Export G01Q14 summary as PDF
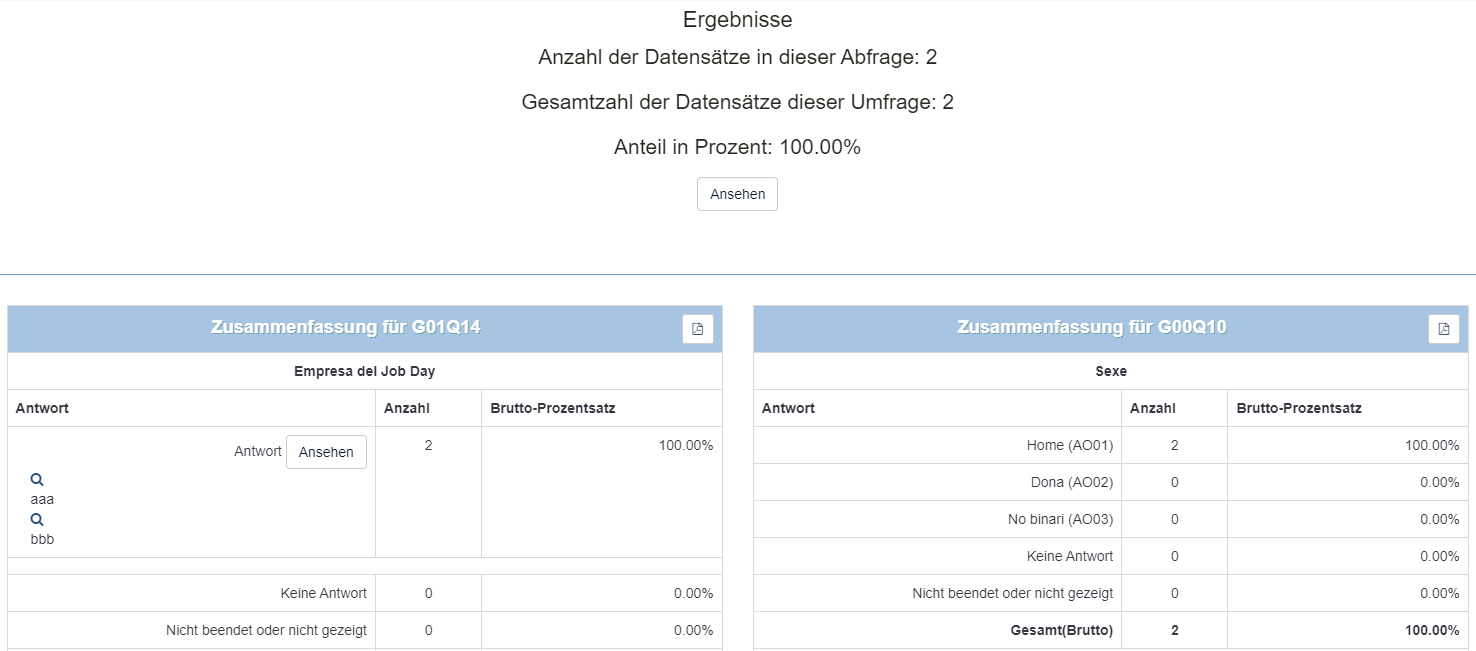The height and width of the screenshot is (651, 1476). pos(698,329)
